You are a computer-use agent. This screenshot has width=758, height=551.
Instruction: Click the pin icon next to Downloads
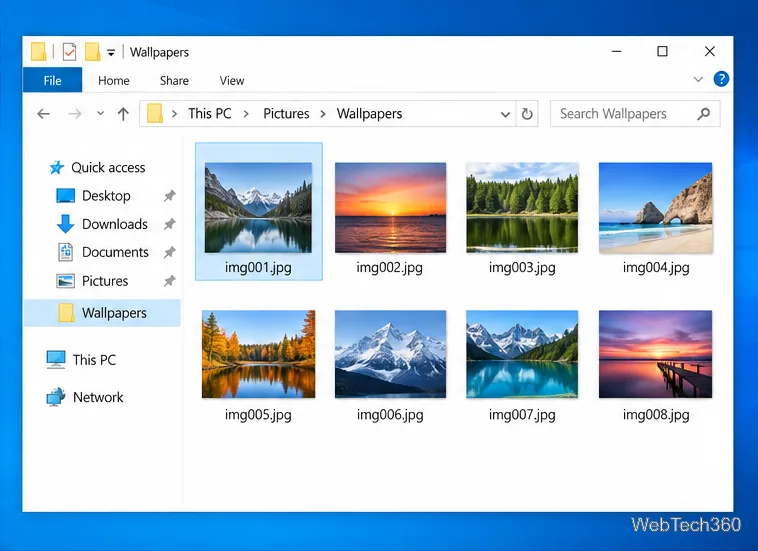[169, 224]
